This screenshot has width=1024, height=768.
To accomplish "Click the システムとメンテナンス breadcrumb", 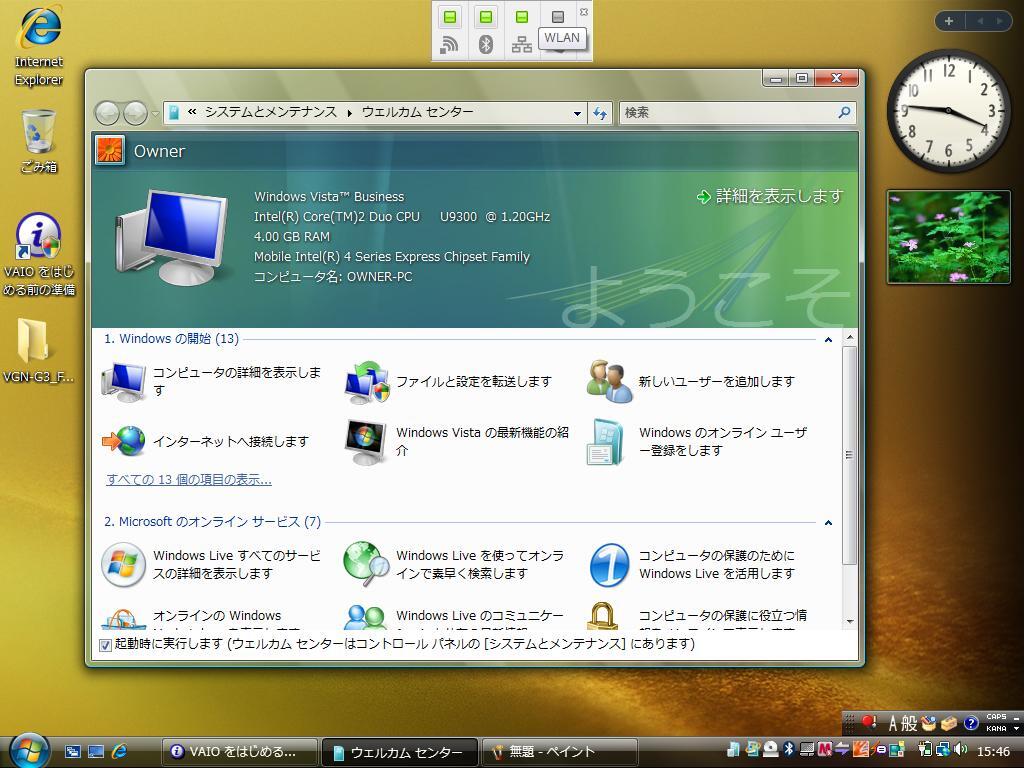I will (x=271, y=112).
